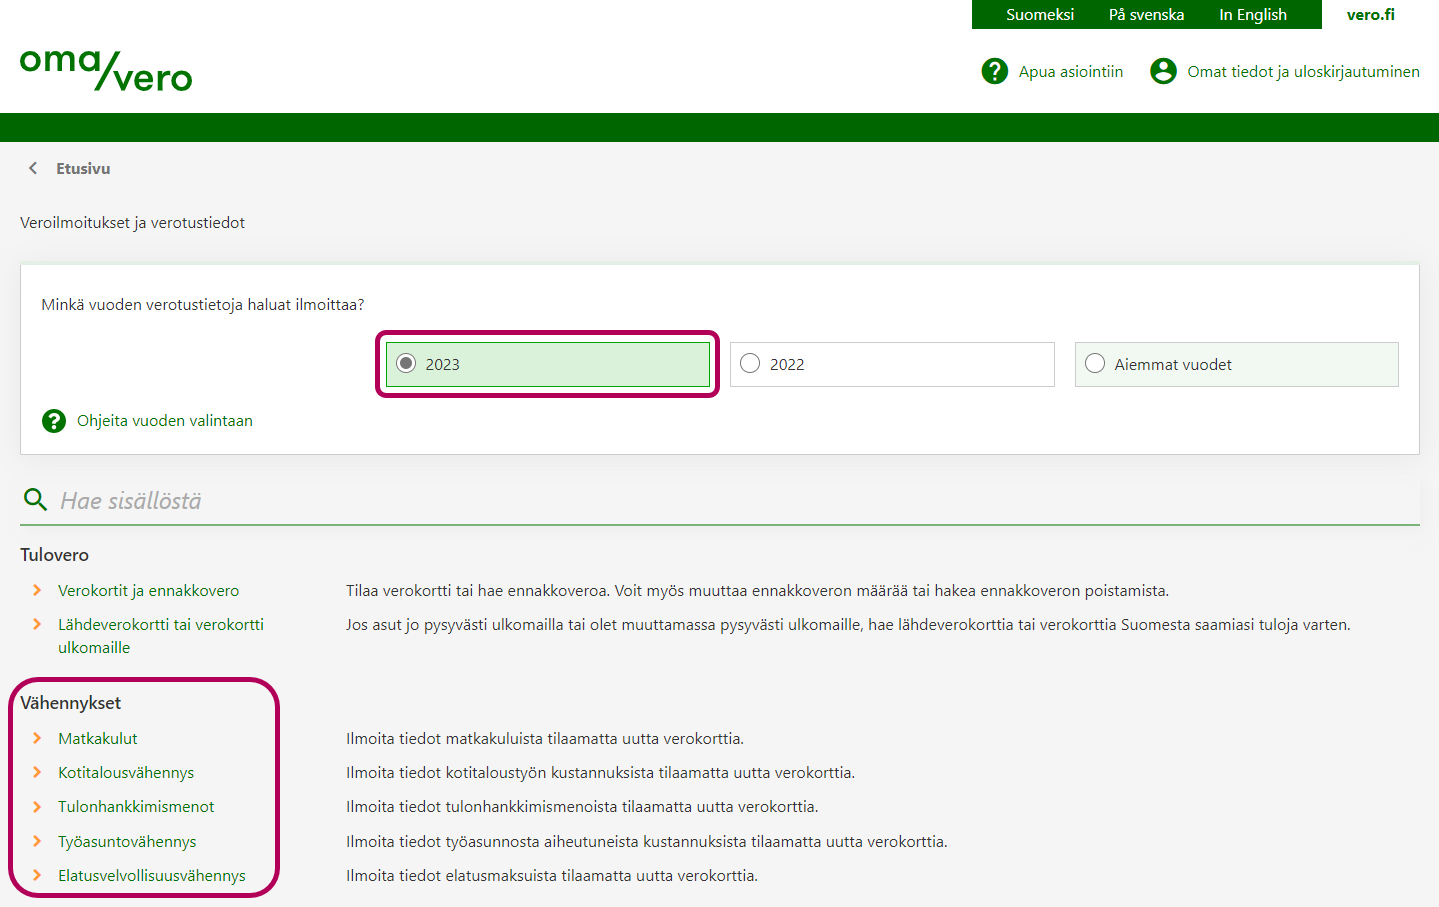
Task: Click the help question mark icon beside Apua asiointiin
Action: (994, 71)
